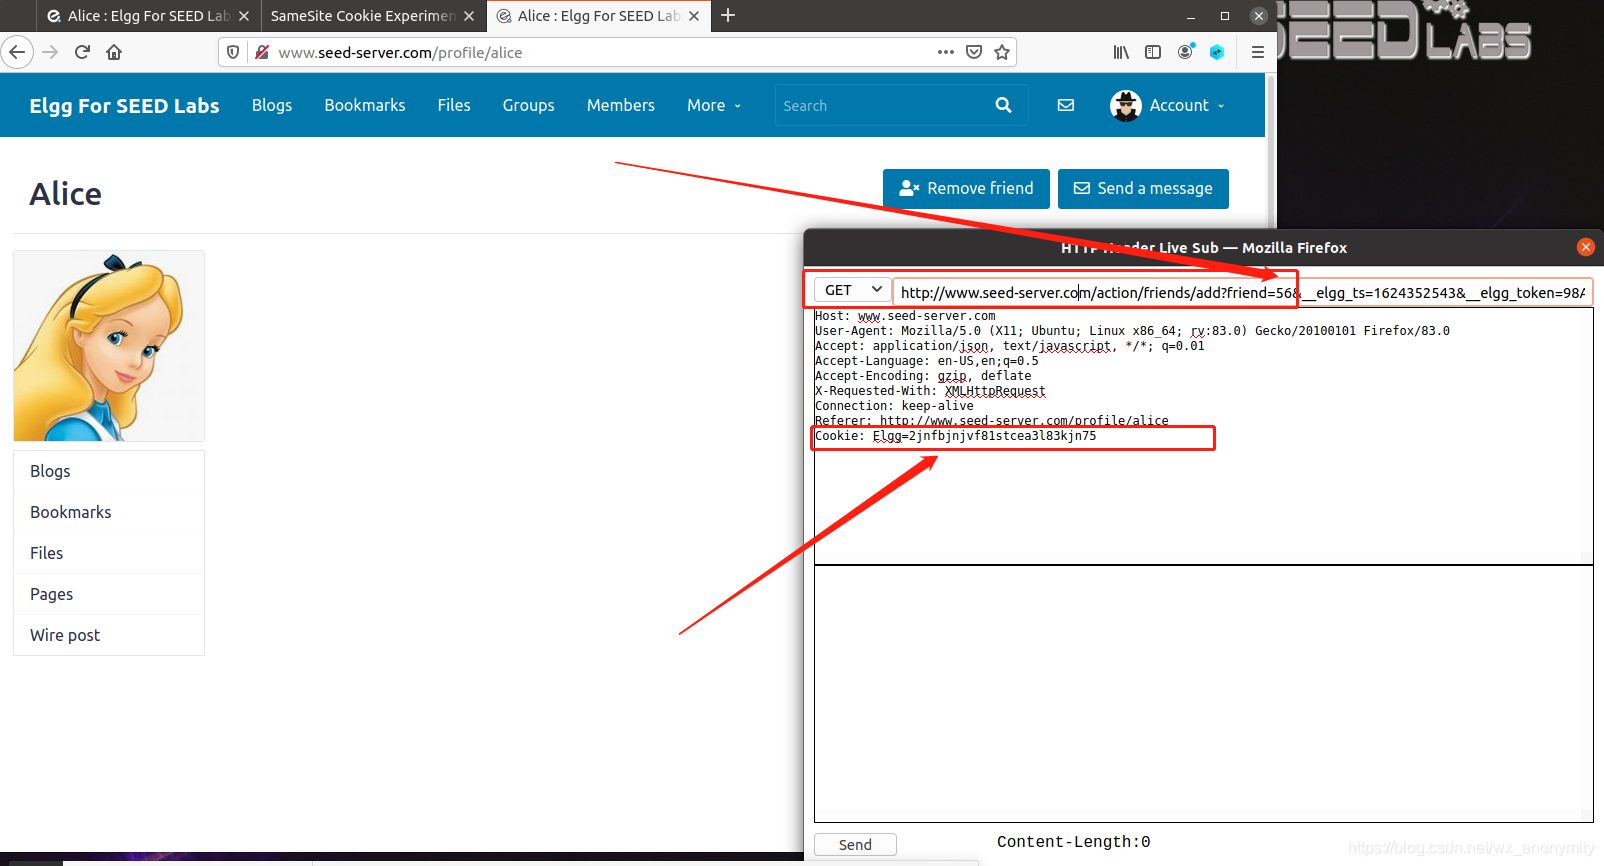The image size is (1604, 866).
Task: Switch to SameSite Cookie Experiment tab
Action: 362,16
